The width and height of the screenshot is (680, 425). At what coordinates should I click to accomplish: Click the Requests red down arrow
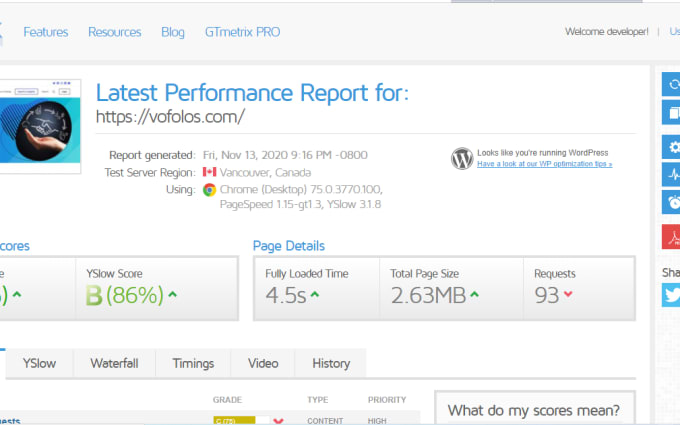pos(568,294)
